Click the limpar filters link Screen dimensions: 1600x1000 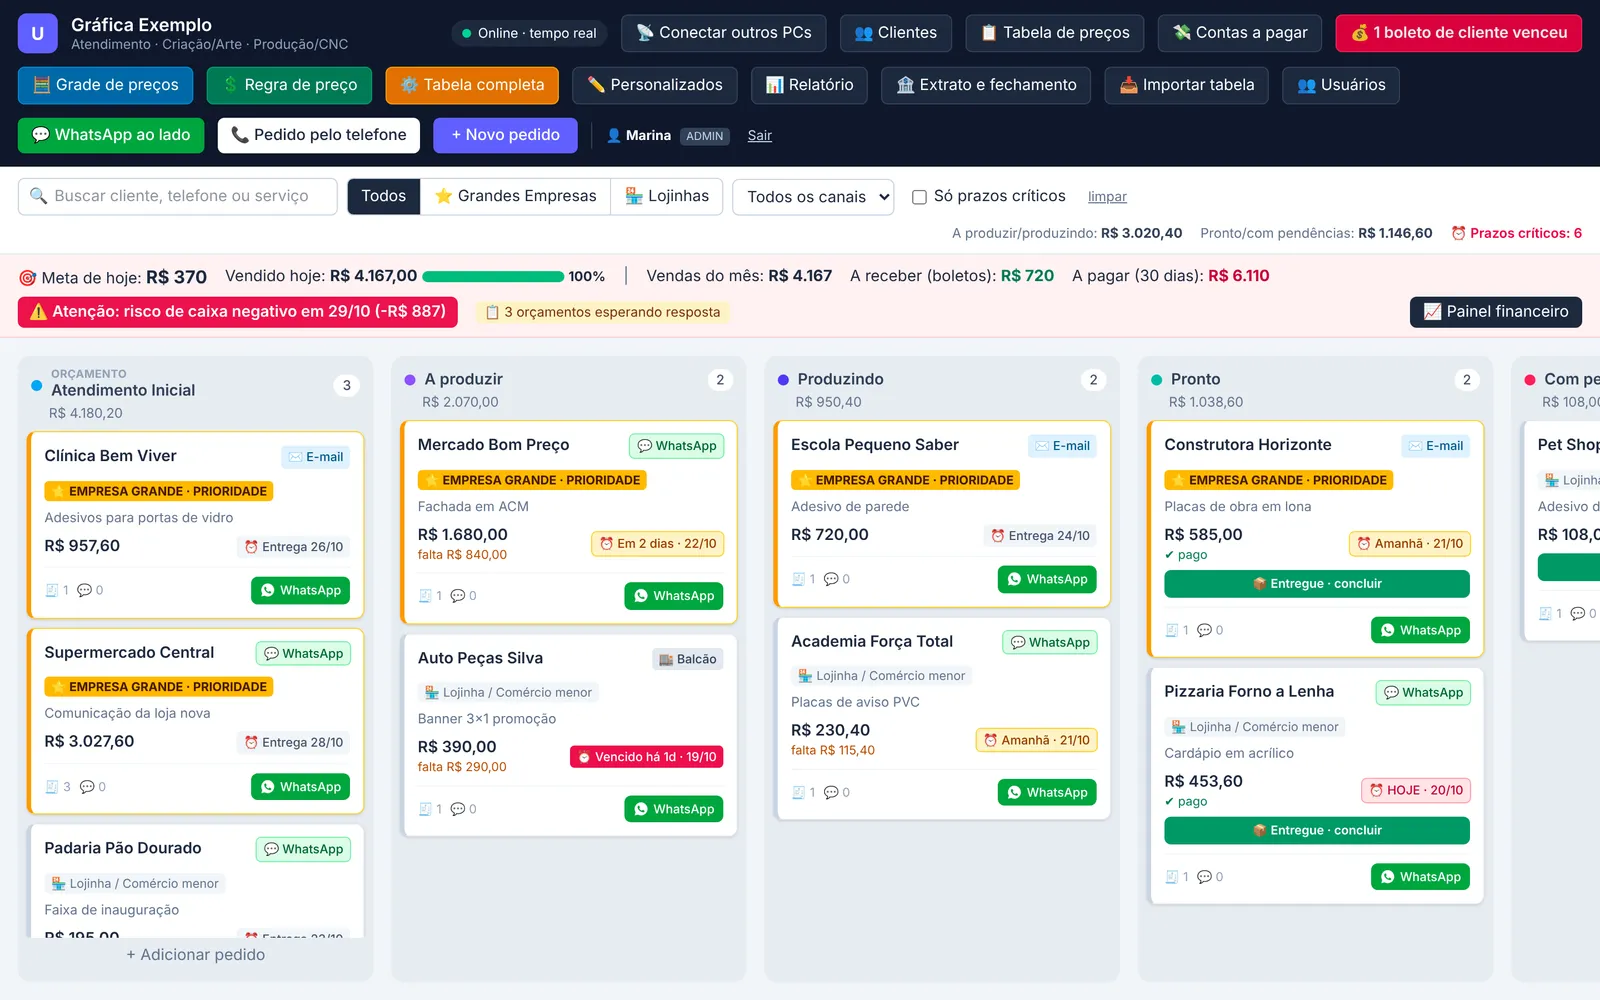tap(1107, 197)
